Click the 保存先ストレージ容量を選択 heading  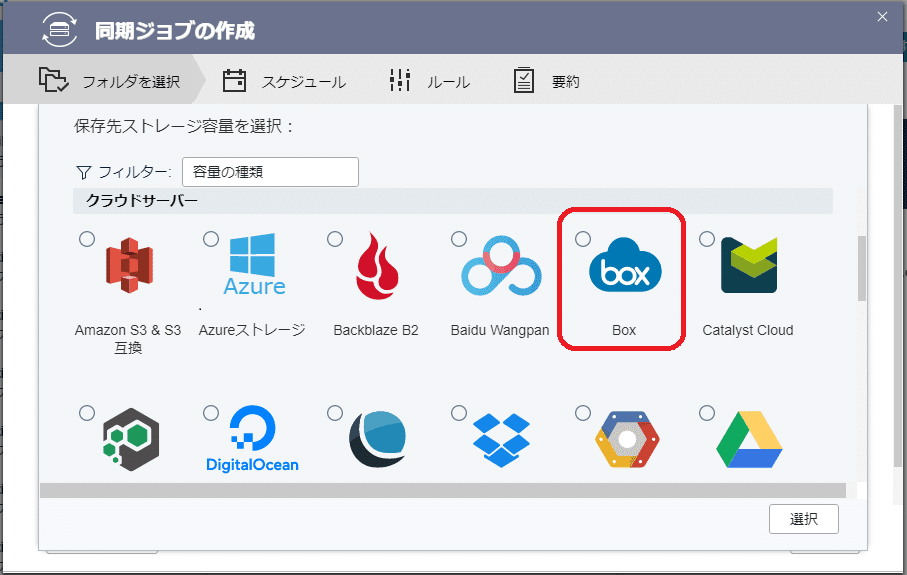tap(184, 126)
